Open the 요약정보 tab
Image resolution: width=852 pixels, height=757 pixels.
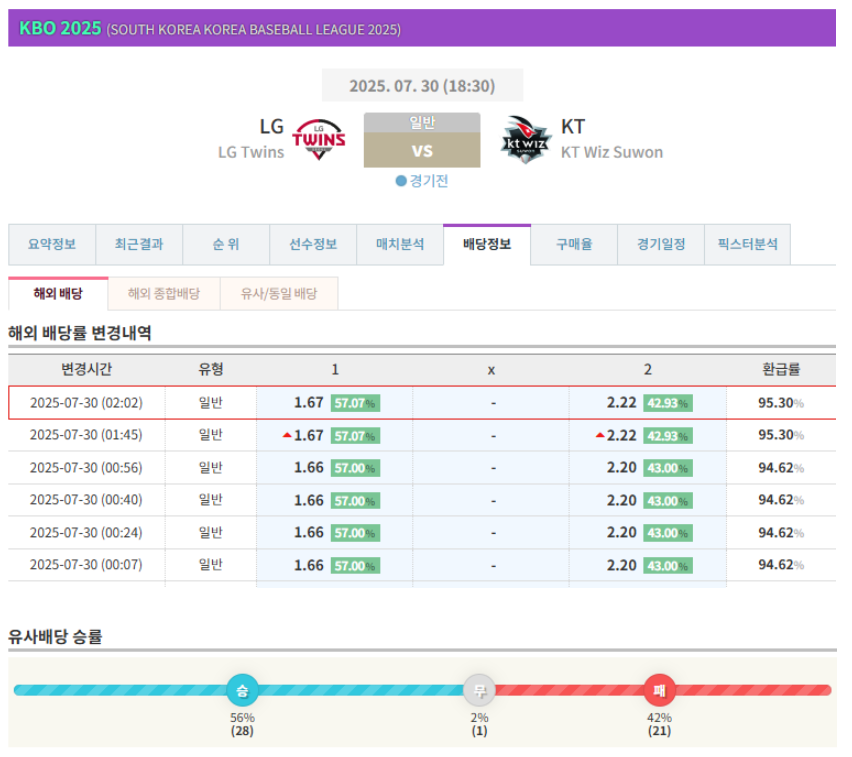(x=52, y=245)
